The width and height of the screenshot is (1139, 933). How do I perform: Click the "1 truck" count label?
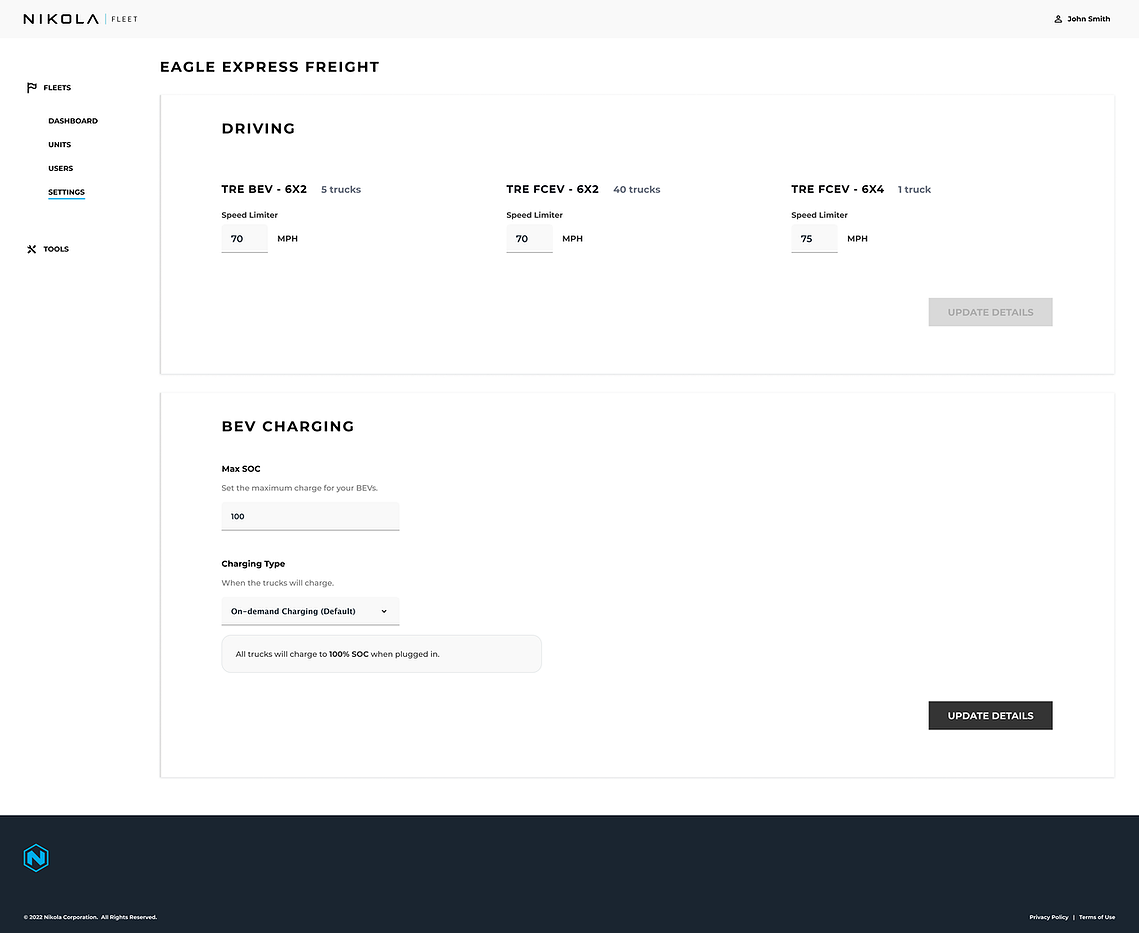click(914, 190)
